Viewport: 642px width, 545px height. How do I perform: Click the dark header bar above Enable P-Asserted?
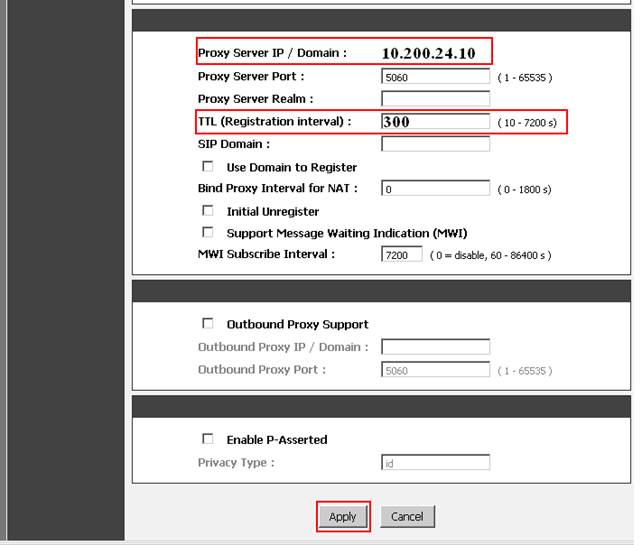tap(382, 406)
